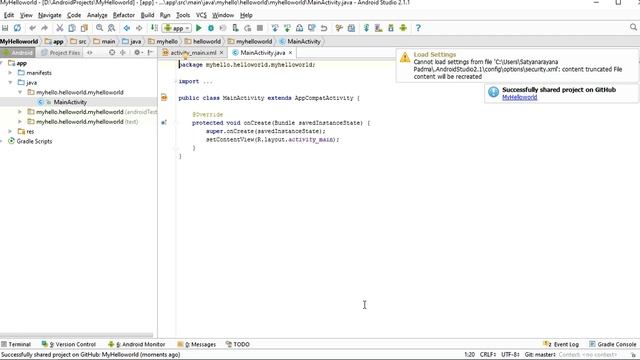Start debugging with the Debug bug icon
The width and height of the screenshot is (640, 360).
[211, 28]
